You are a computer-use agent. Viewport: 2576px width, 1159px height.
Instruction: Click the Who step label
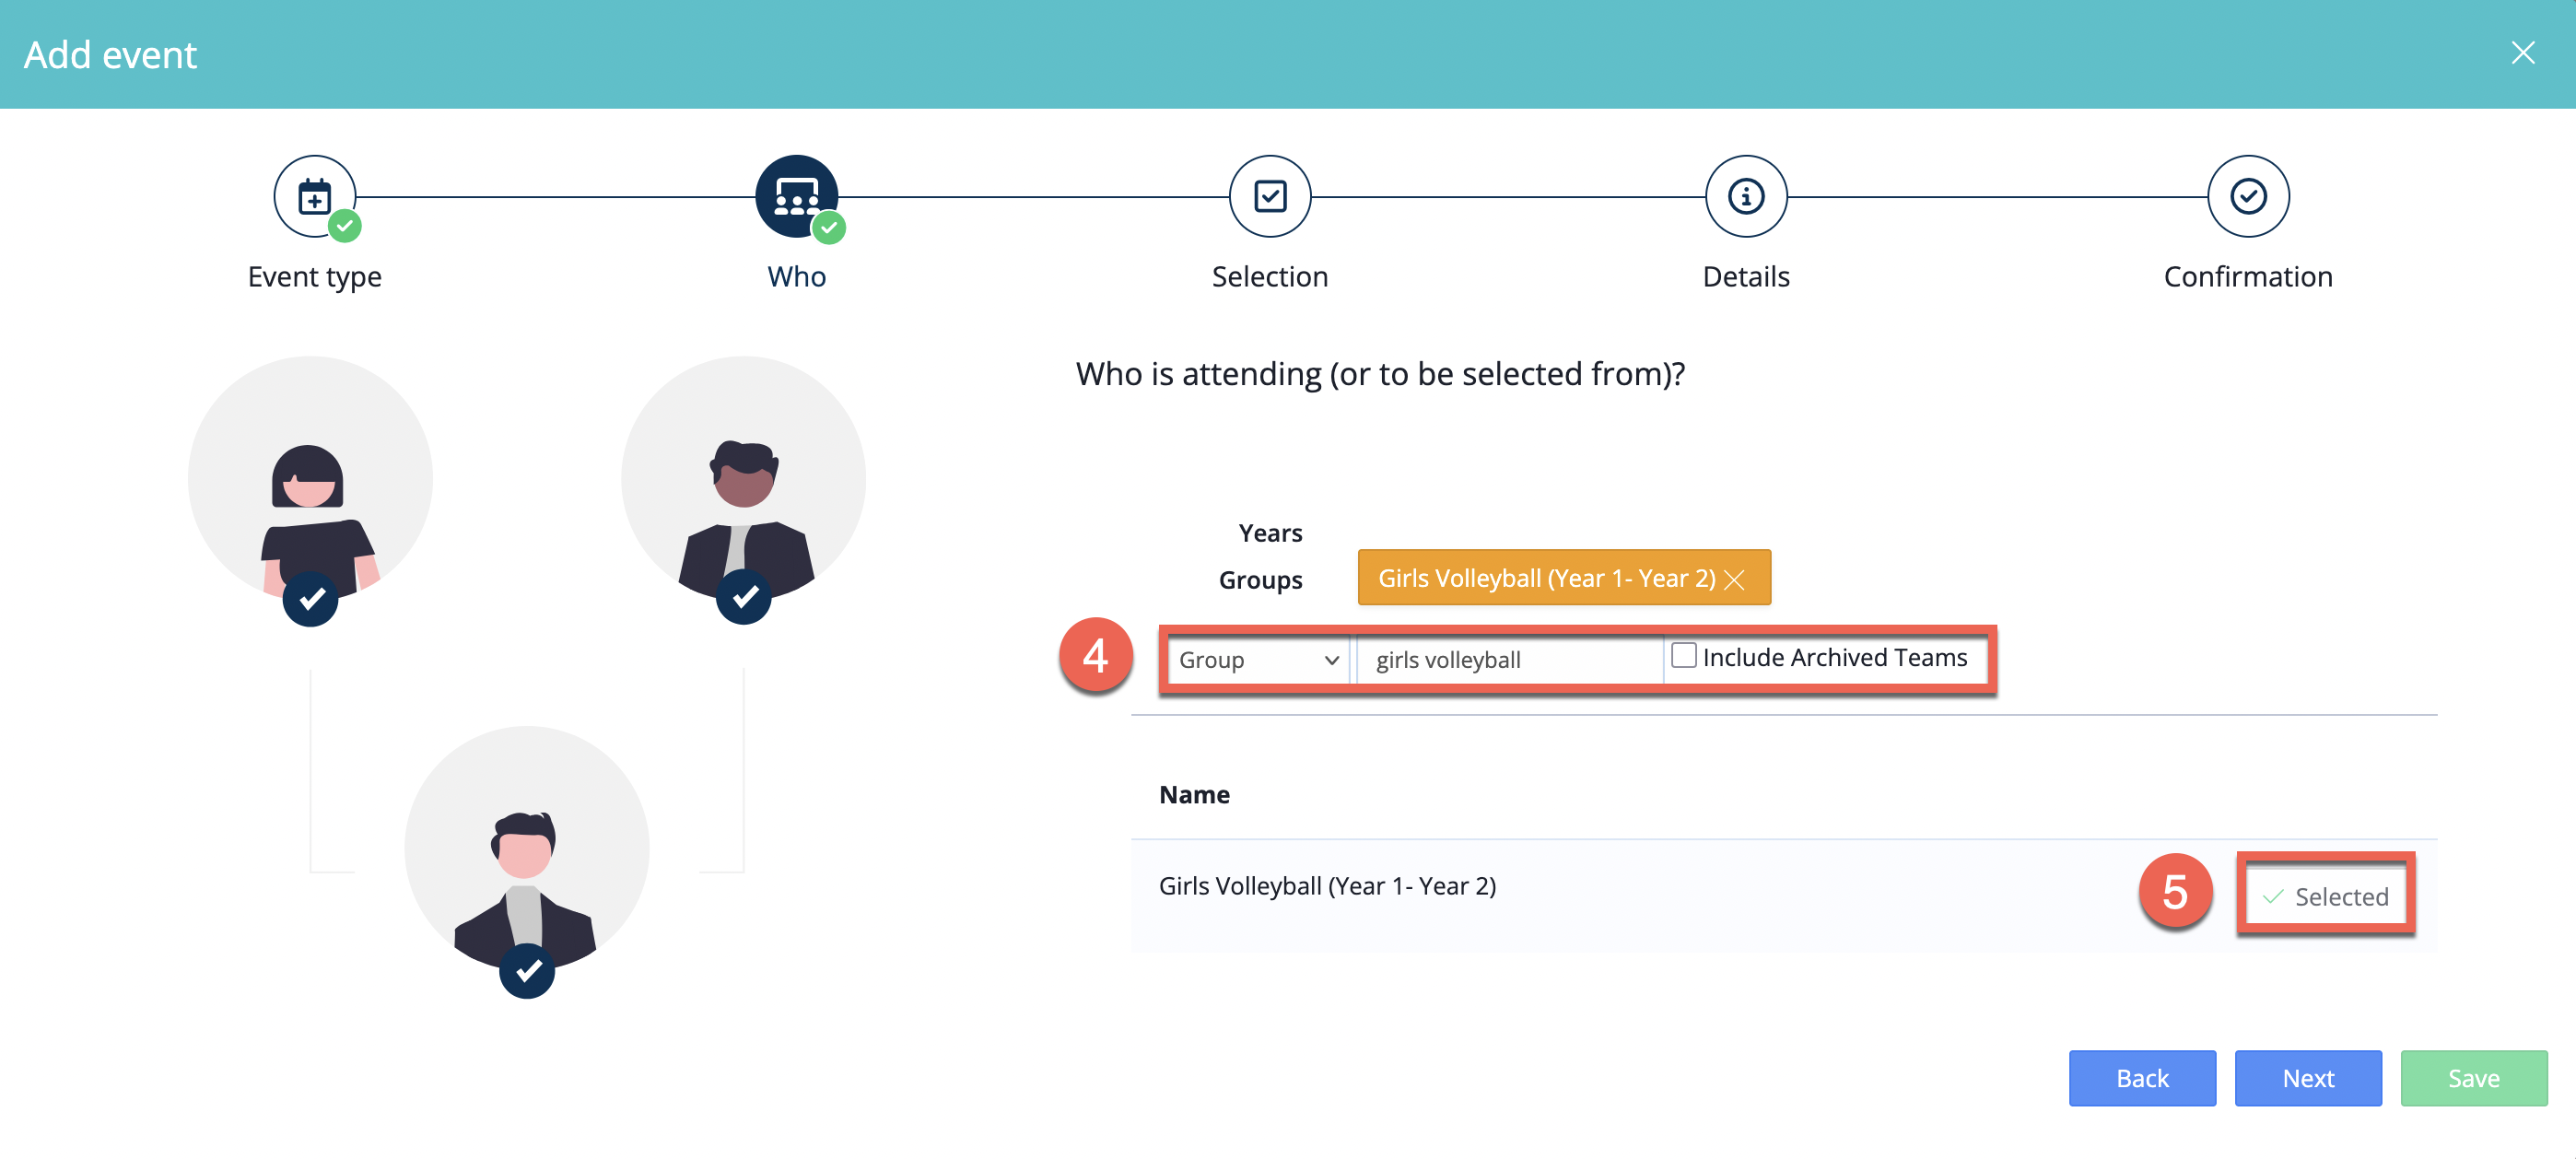(x=796, y=277)
